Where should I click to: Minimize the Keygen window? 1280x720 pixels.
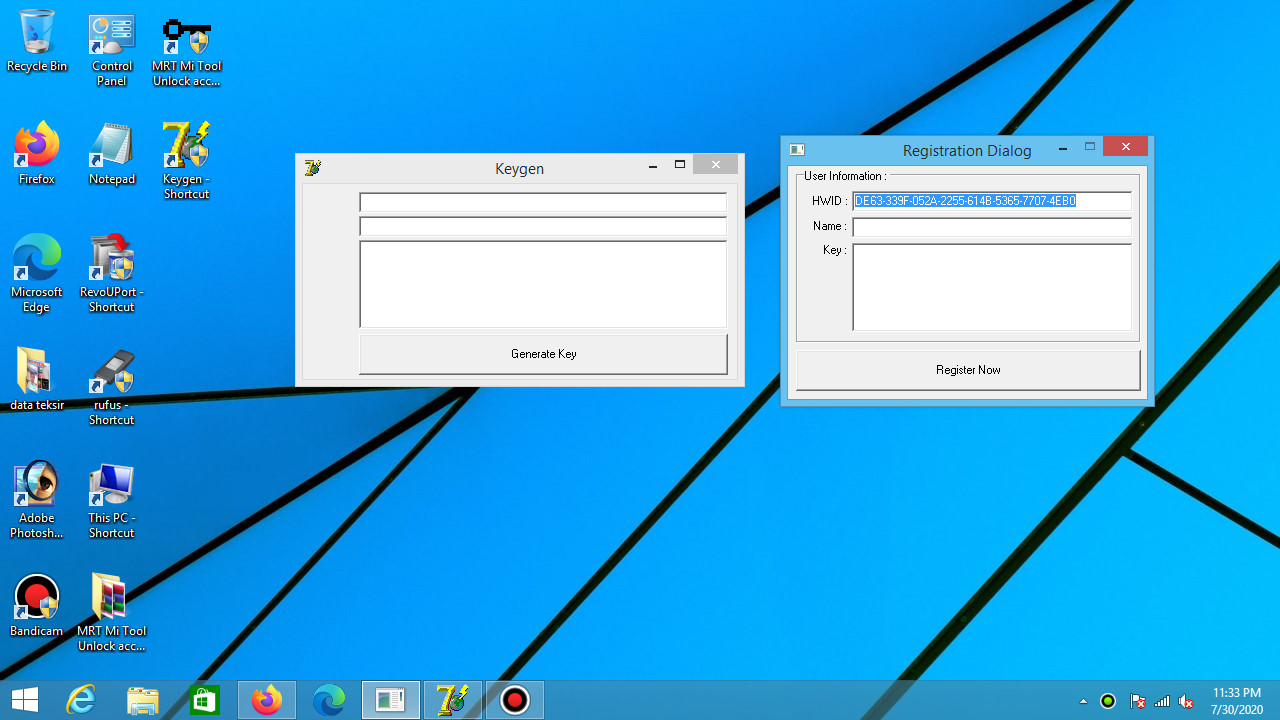click(x=653, y=166)
